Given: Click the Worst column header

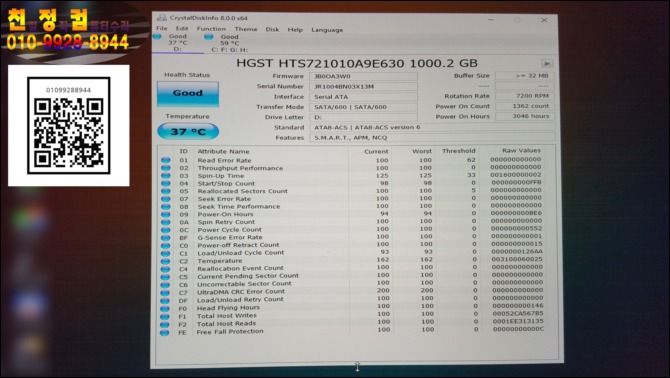Looking at the screenshot, I should tap(422, 151).
